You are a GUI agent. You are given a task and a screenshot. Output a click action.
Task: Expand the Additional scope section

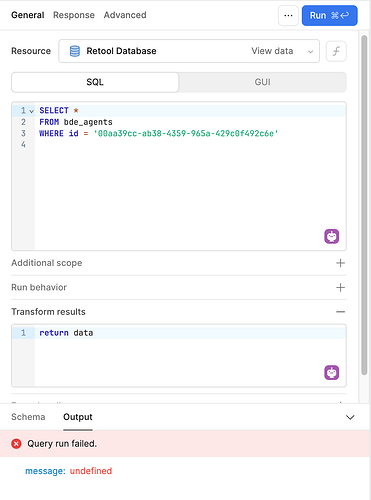click(340, 263)
